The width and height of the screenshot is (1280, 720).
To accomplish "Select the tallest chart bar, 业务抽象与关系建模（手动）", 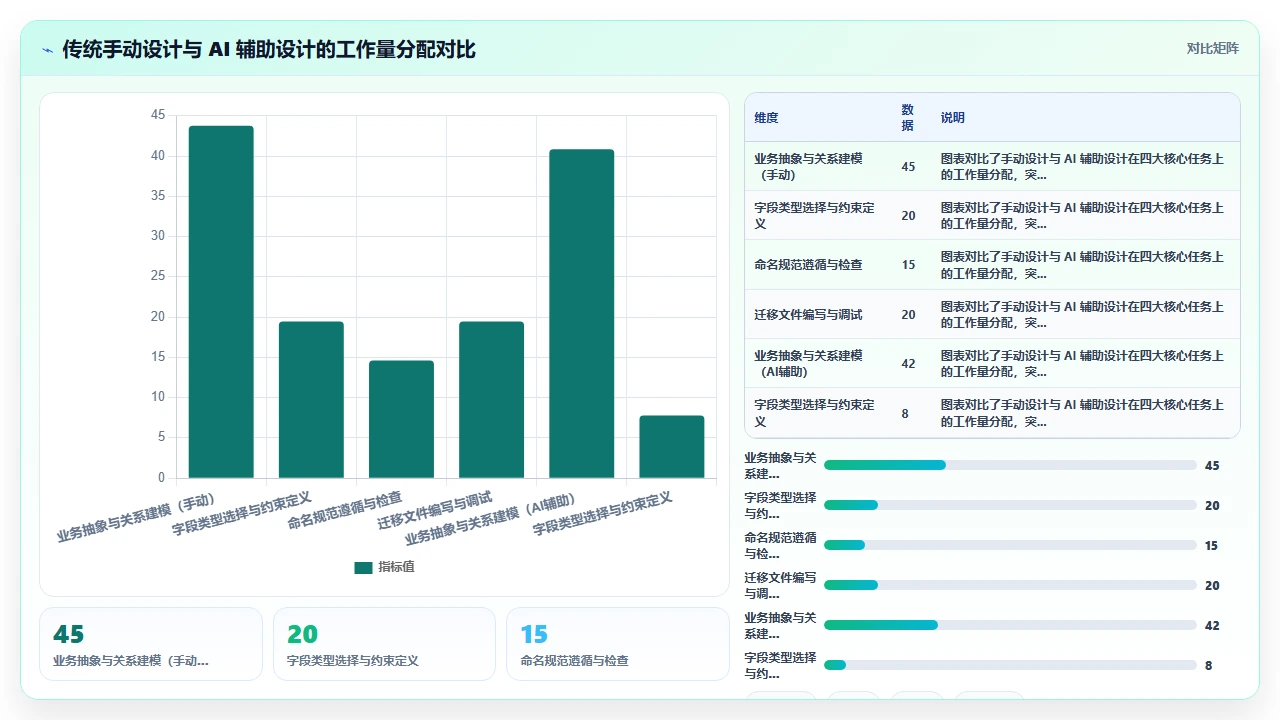I will pyautogui.click(x=221, y=302).
